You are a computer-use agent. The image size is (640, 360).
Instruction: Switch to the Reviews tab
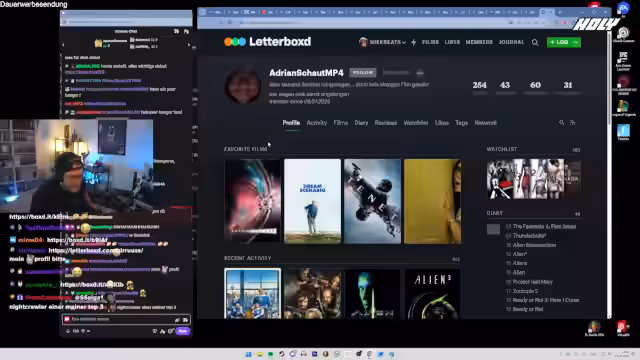point(386,122)
